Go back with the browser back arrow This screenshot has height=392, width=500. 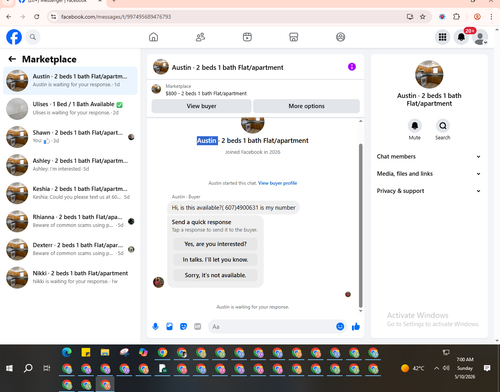click(9, 17)
